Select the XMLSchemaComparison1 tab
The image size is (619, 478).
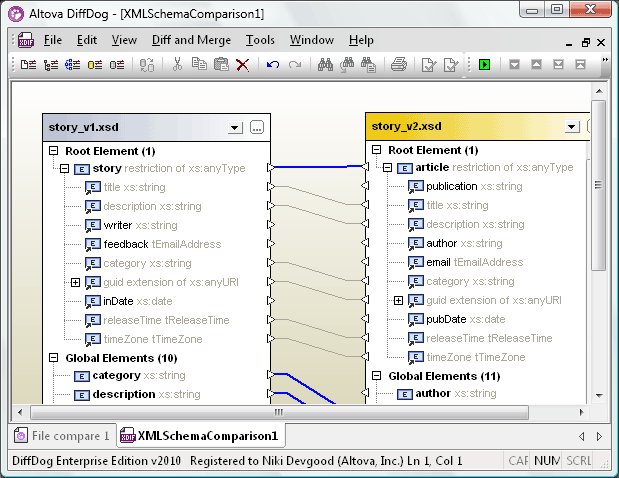[x=201, y=436]
